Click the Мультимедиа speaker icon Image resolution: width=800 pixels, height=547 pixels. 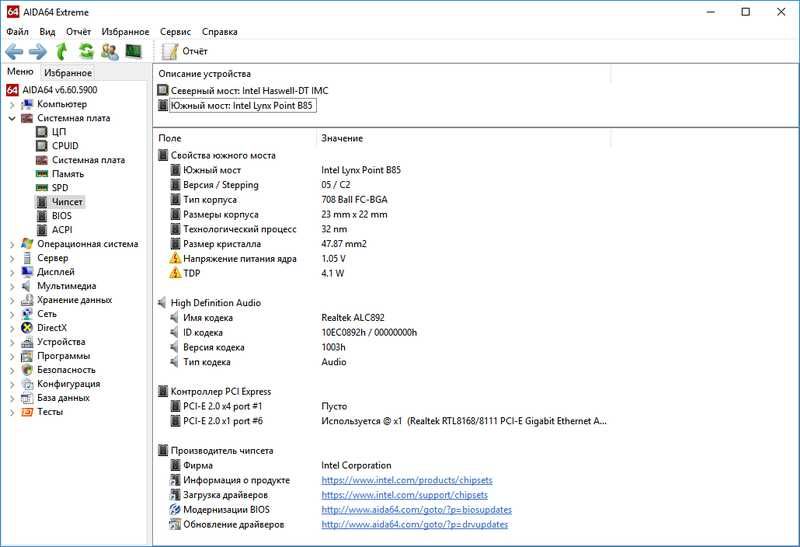coord(27,286)
